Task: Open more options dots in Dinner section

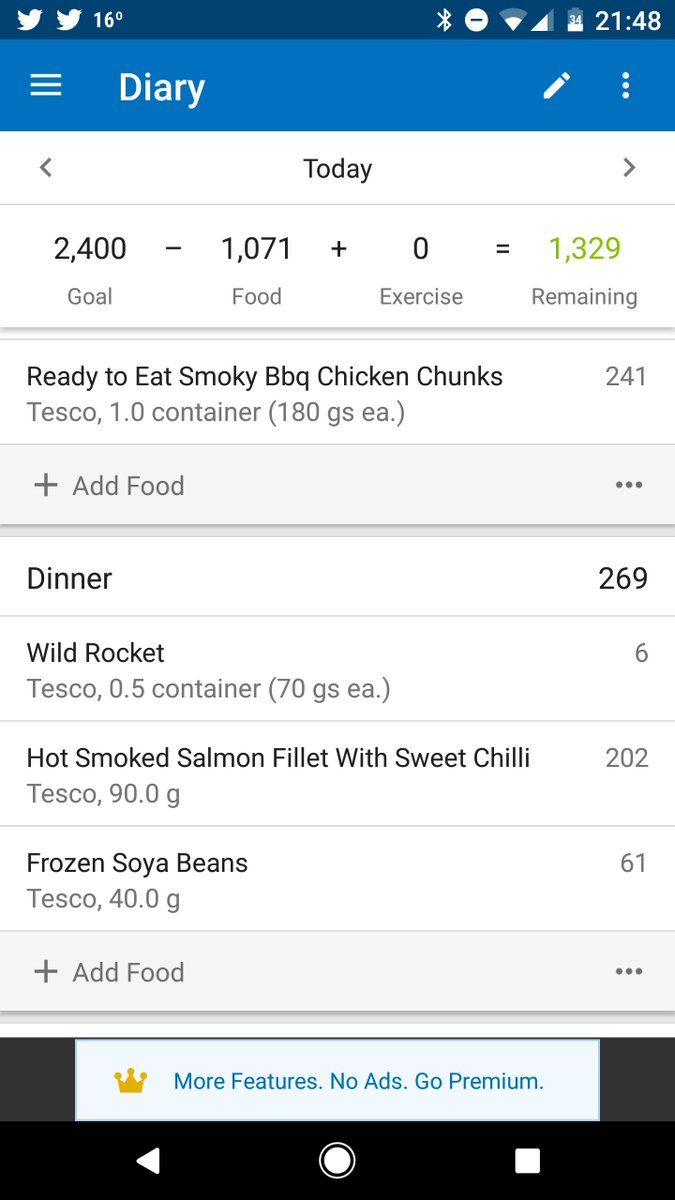Action: click(x=629, y=971)
